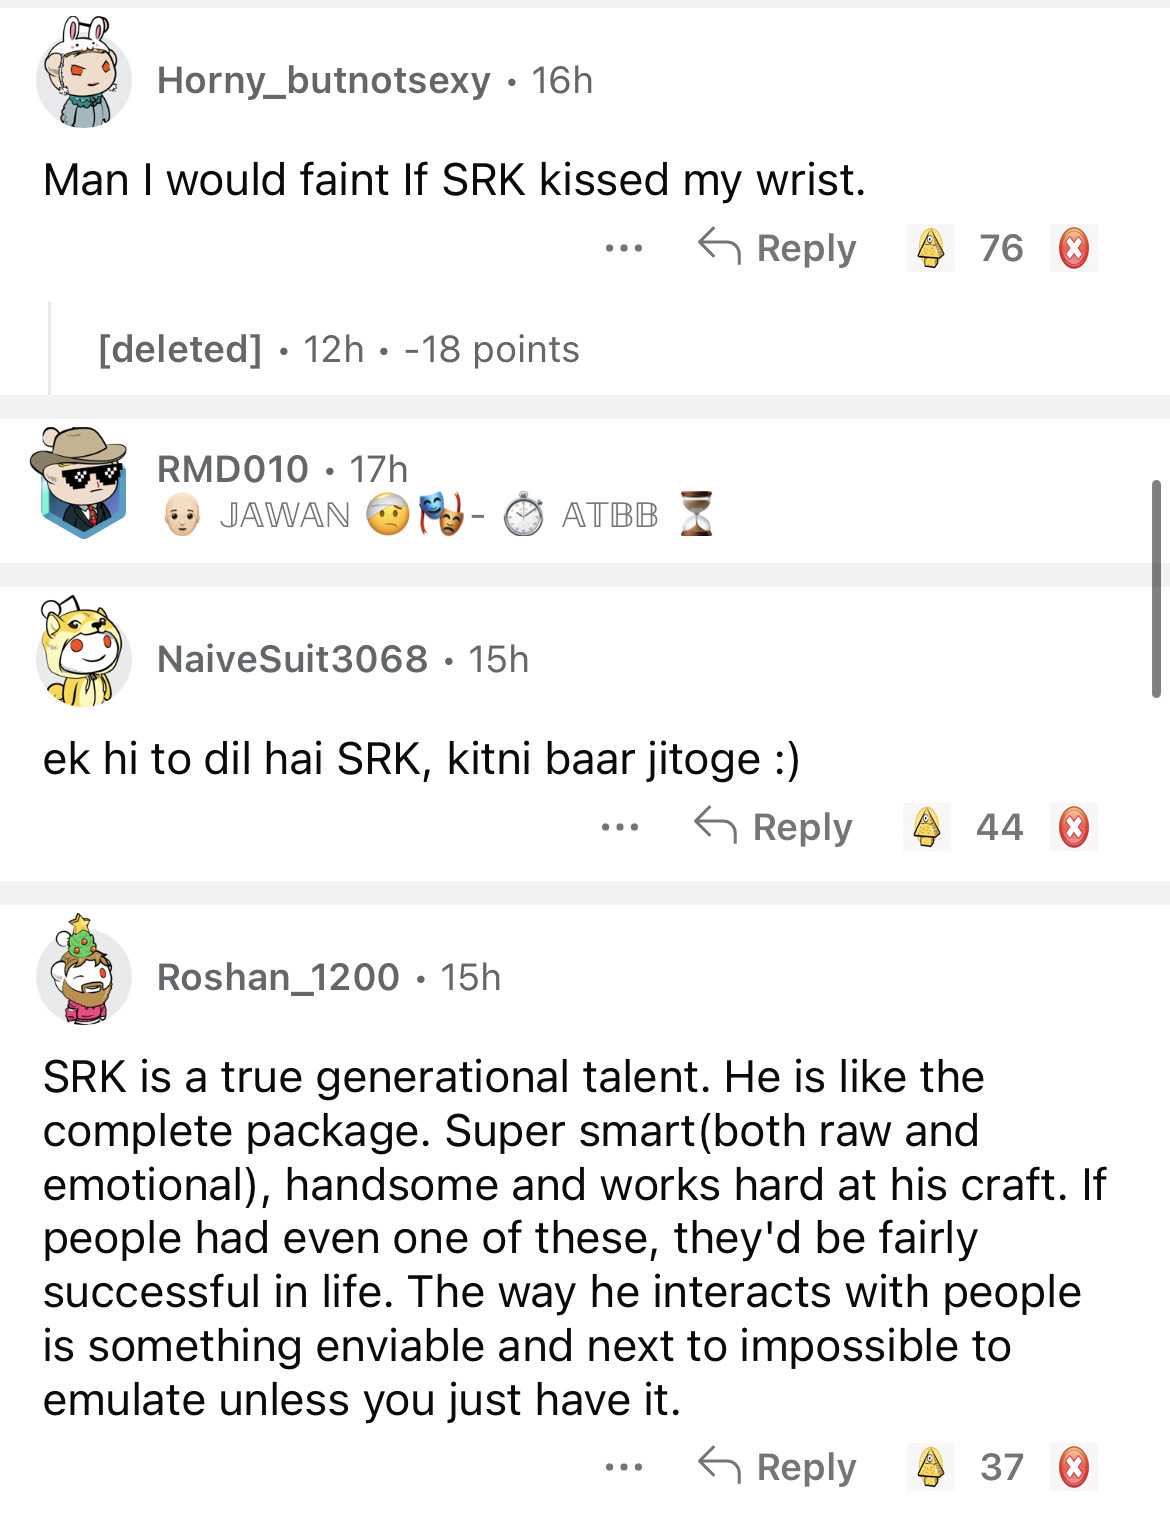
Task: Open more options for Horny_butnotsexy's comment
Action: [624, 248]
